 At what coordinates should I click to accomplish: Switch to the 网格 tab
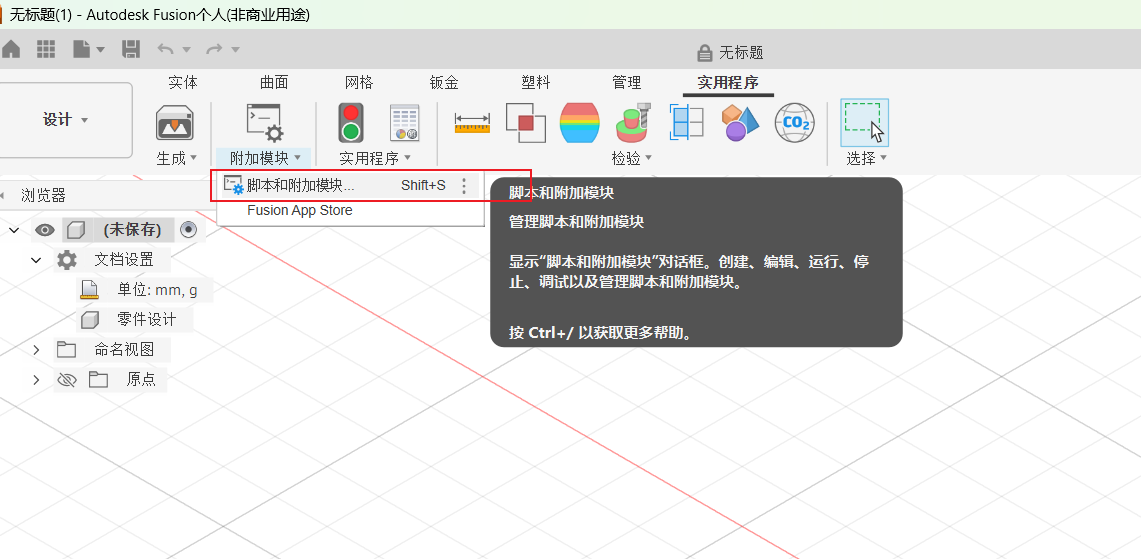359,82
